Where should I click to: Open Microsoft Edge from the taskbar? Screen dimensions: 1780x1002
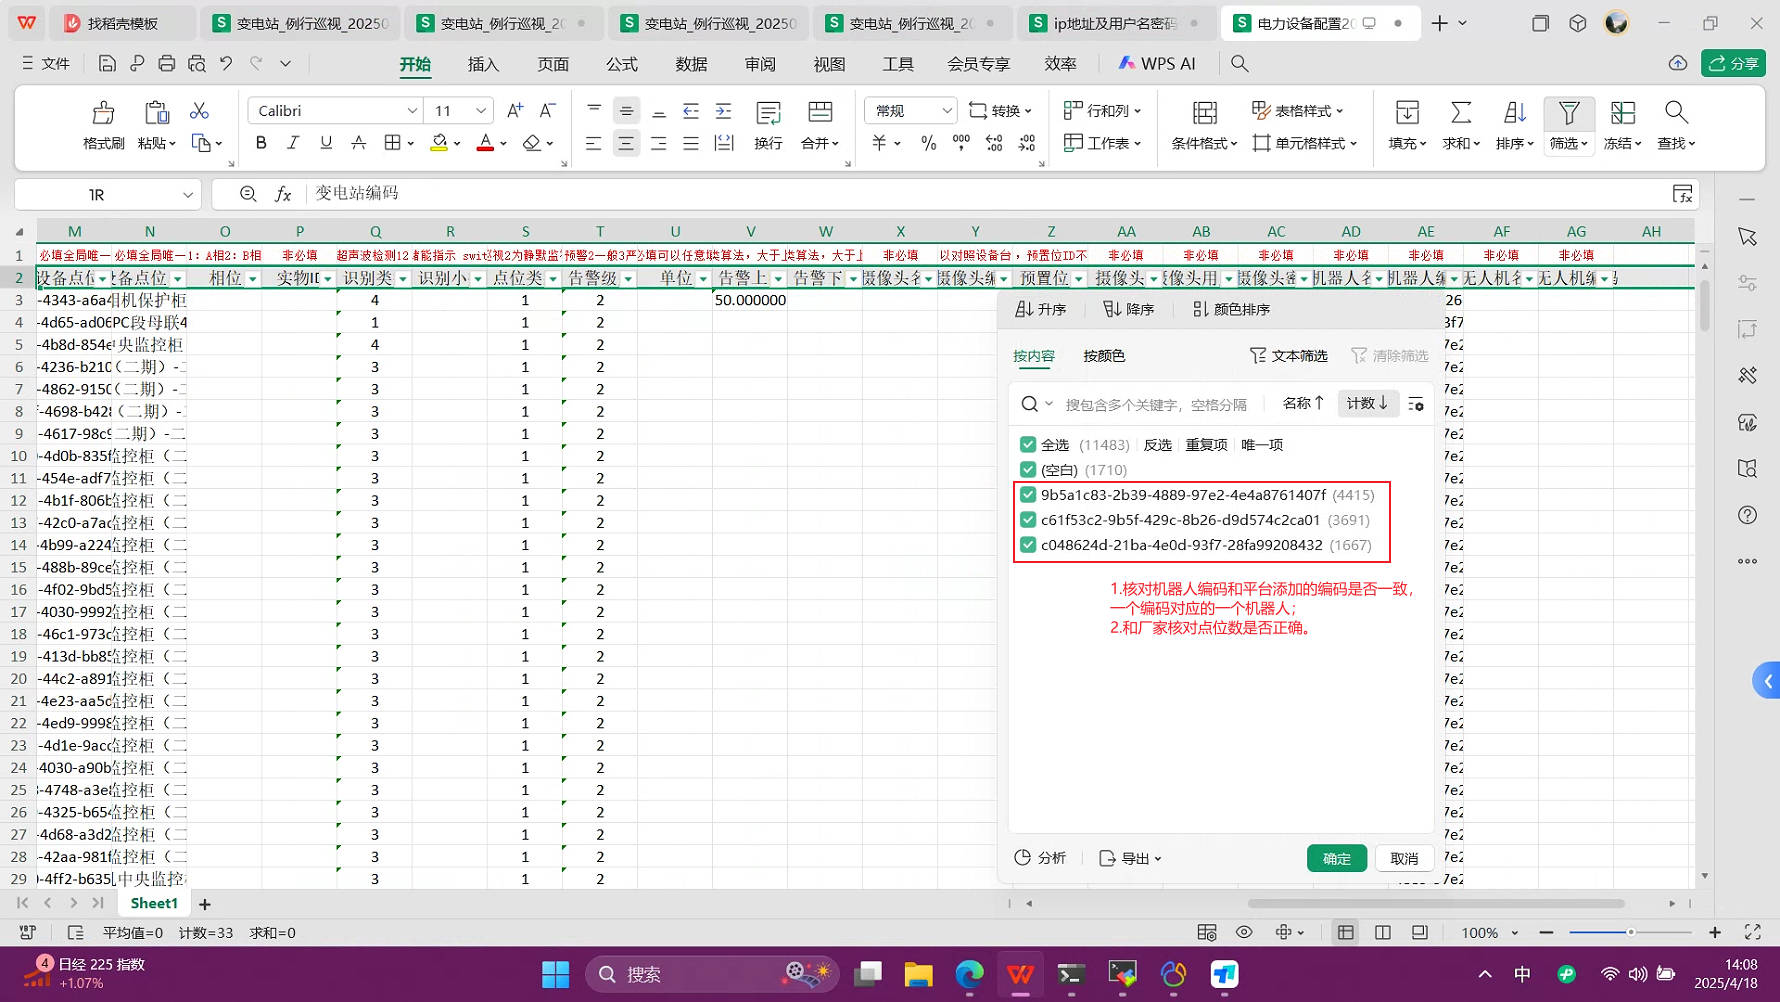tap(969, 974)
